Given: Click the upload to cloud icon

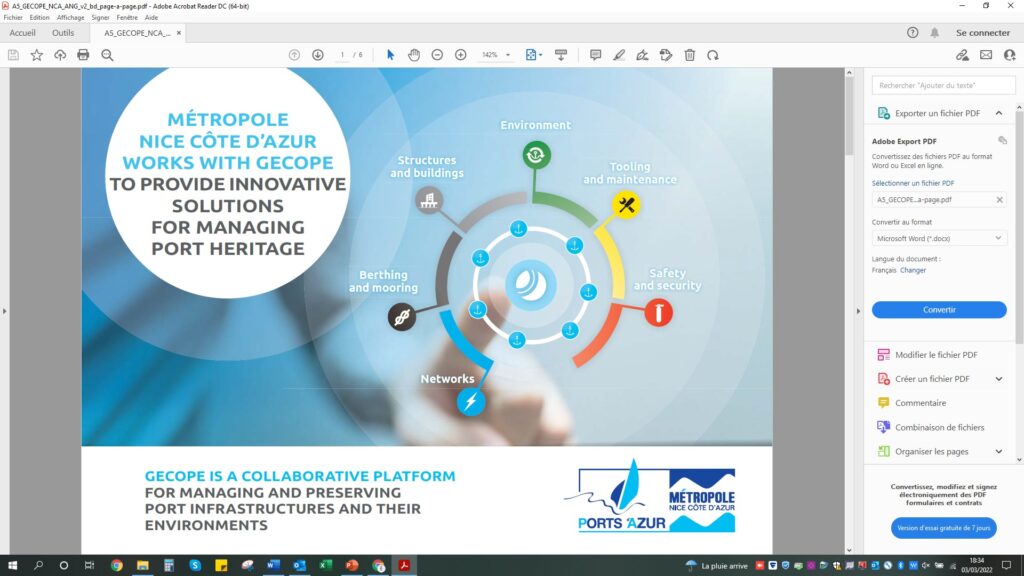Looking at the screenshot, I should click(x=60, y=56).
